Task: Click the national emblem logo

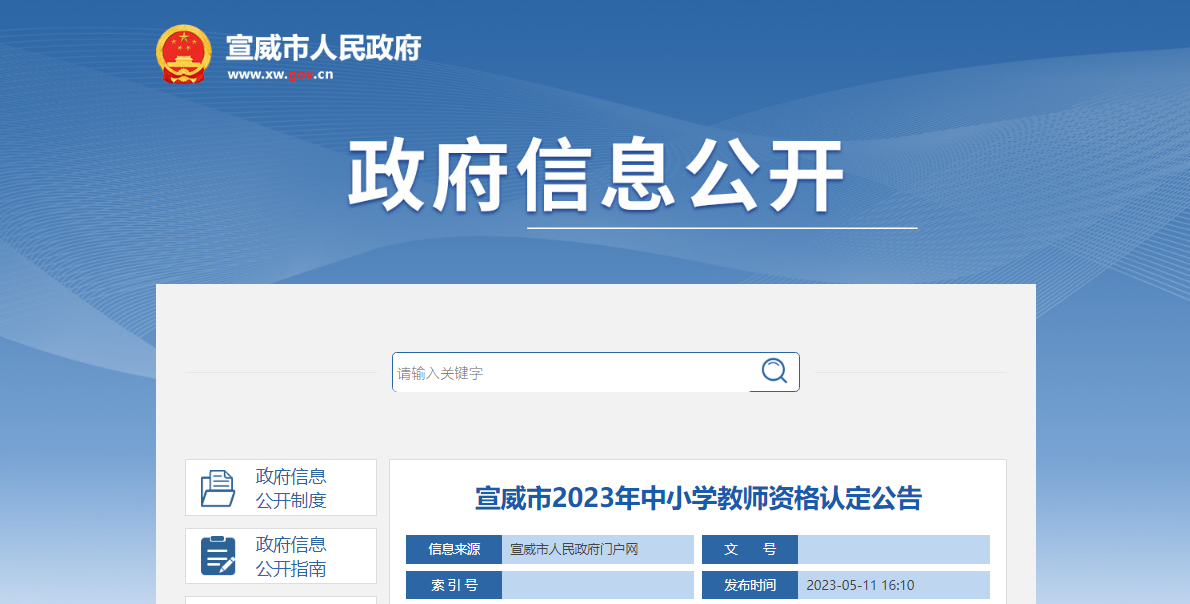Action: [184, 54]
